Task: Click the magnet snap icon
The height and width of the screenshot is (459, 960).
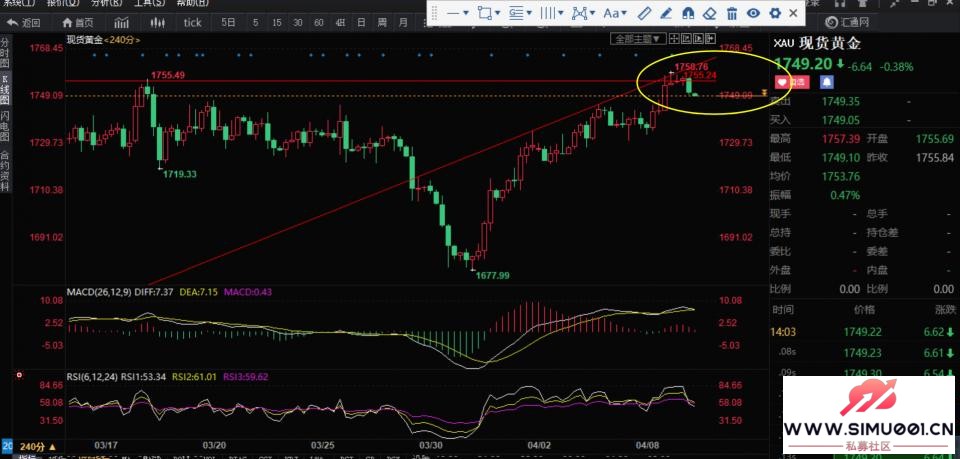Action: pos(688,13)
